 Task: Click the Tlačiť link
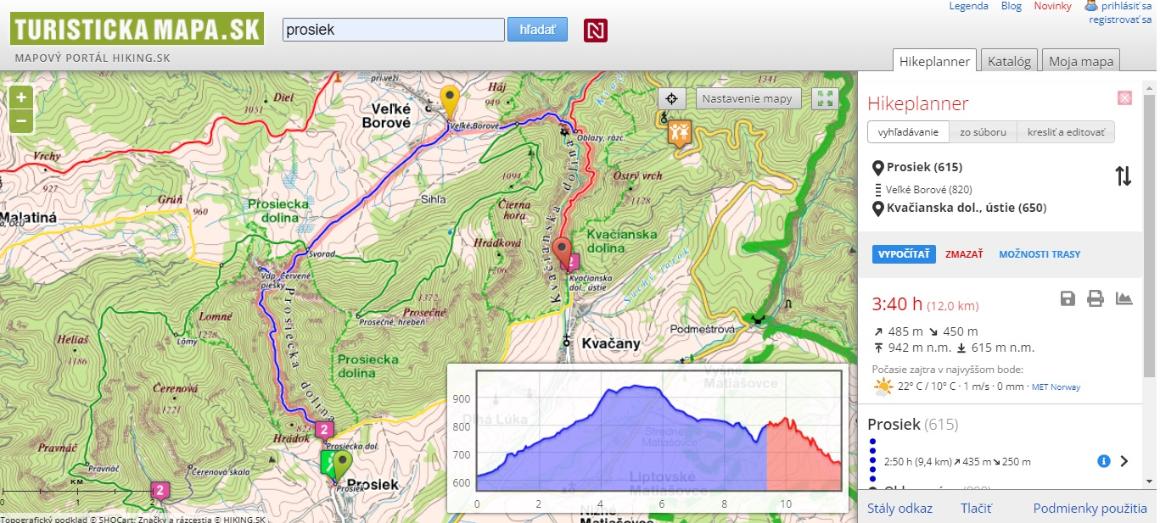(x=977, y=508)
